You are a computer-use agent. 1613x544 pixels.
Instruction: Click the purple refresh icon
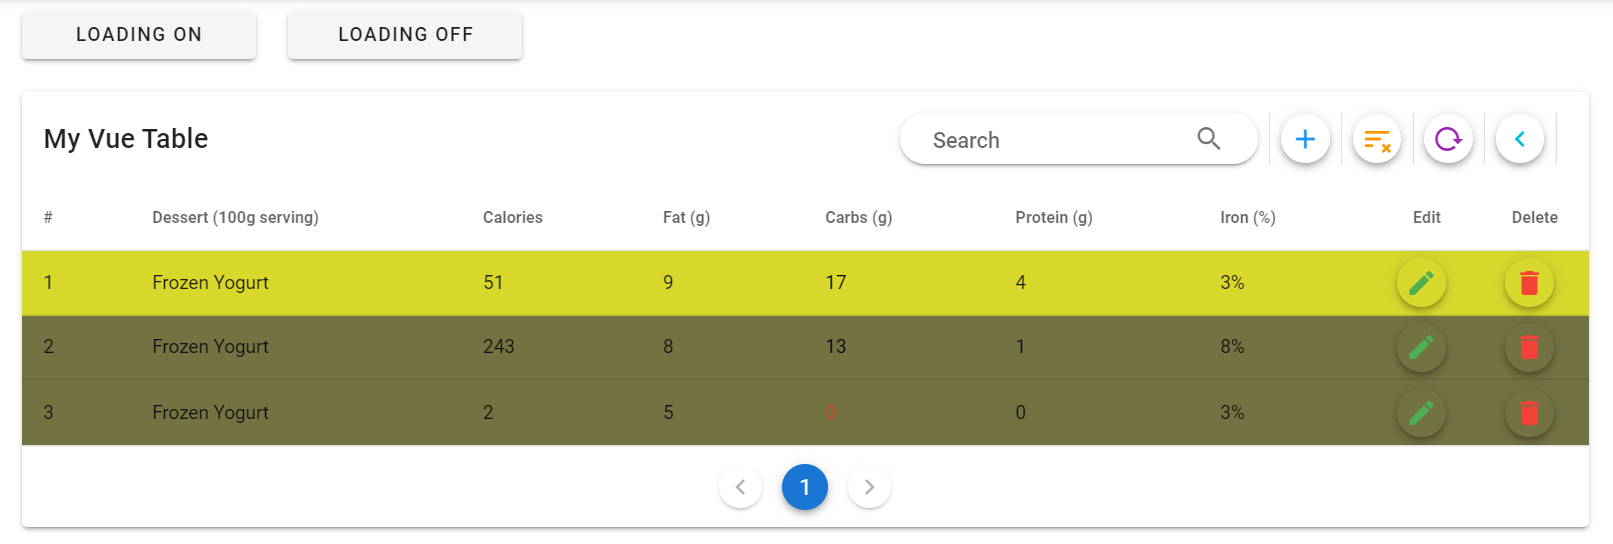coord(1448,139)
